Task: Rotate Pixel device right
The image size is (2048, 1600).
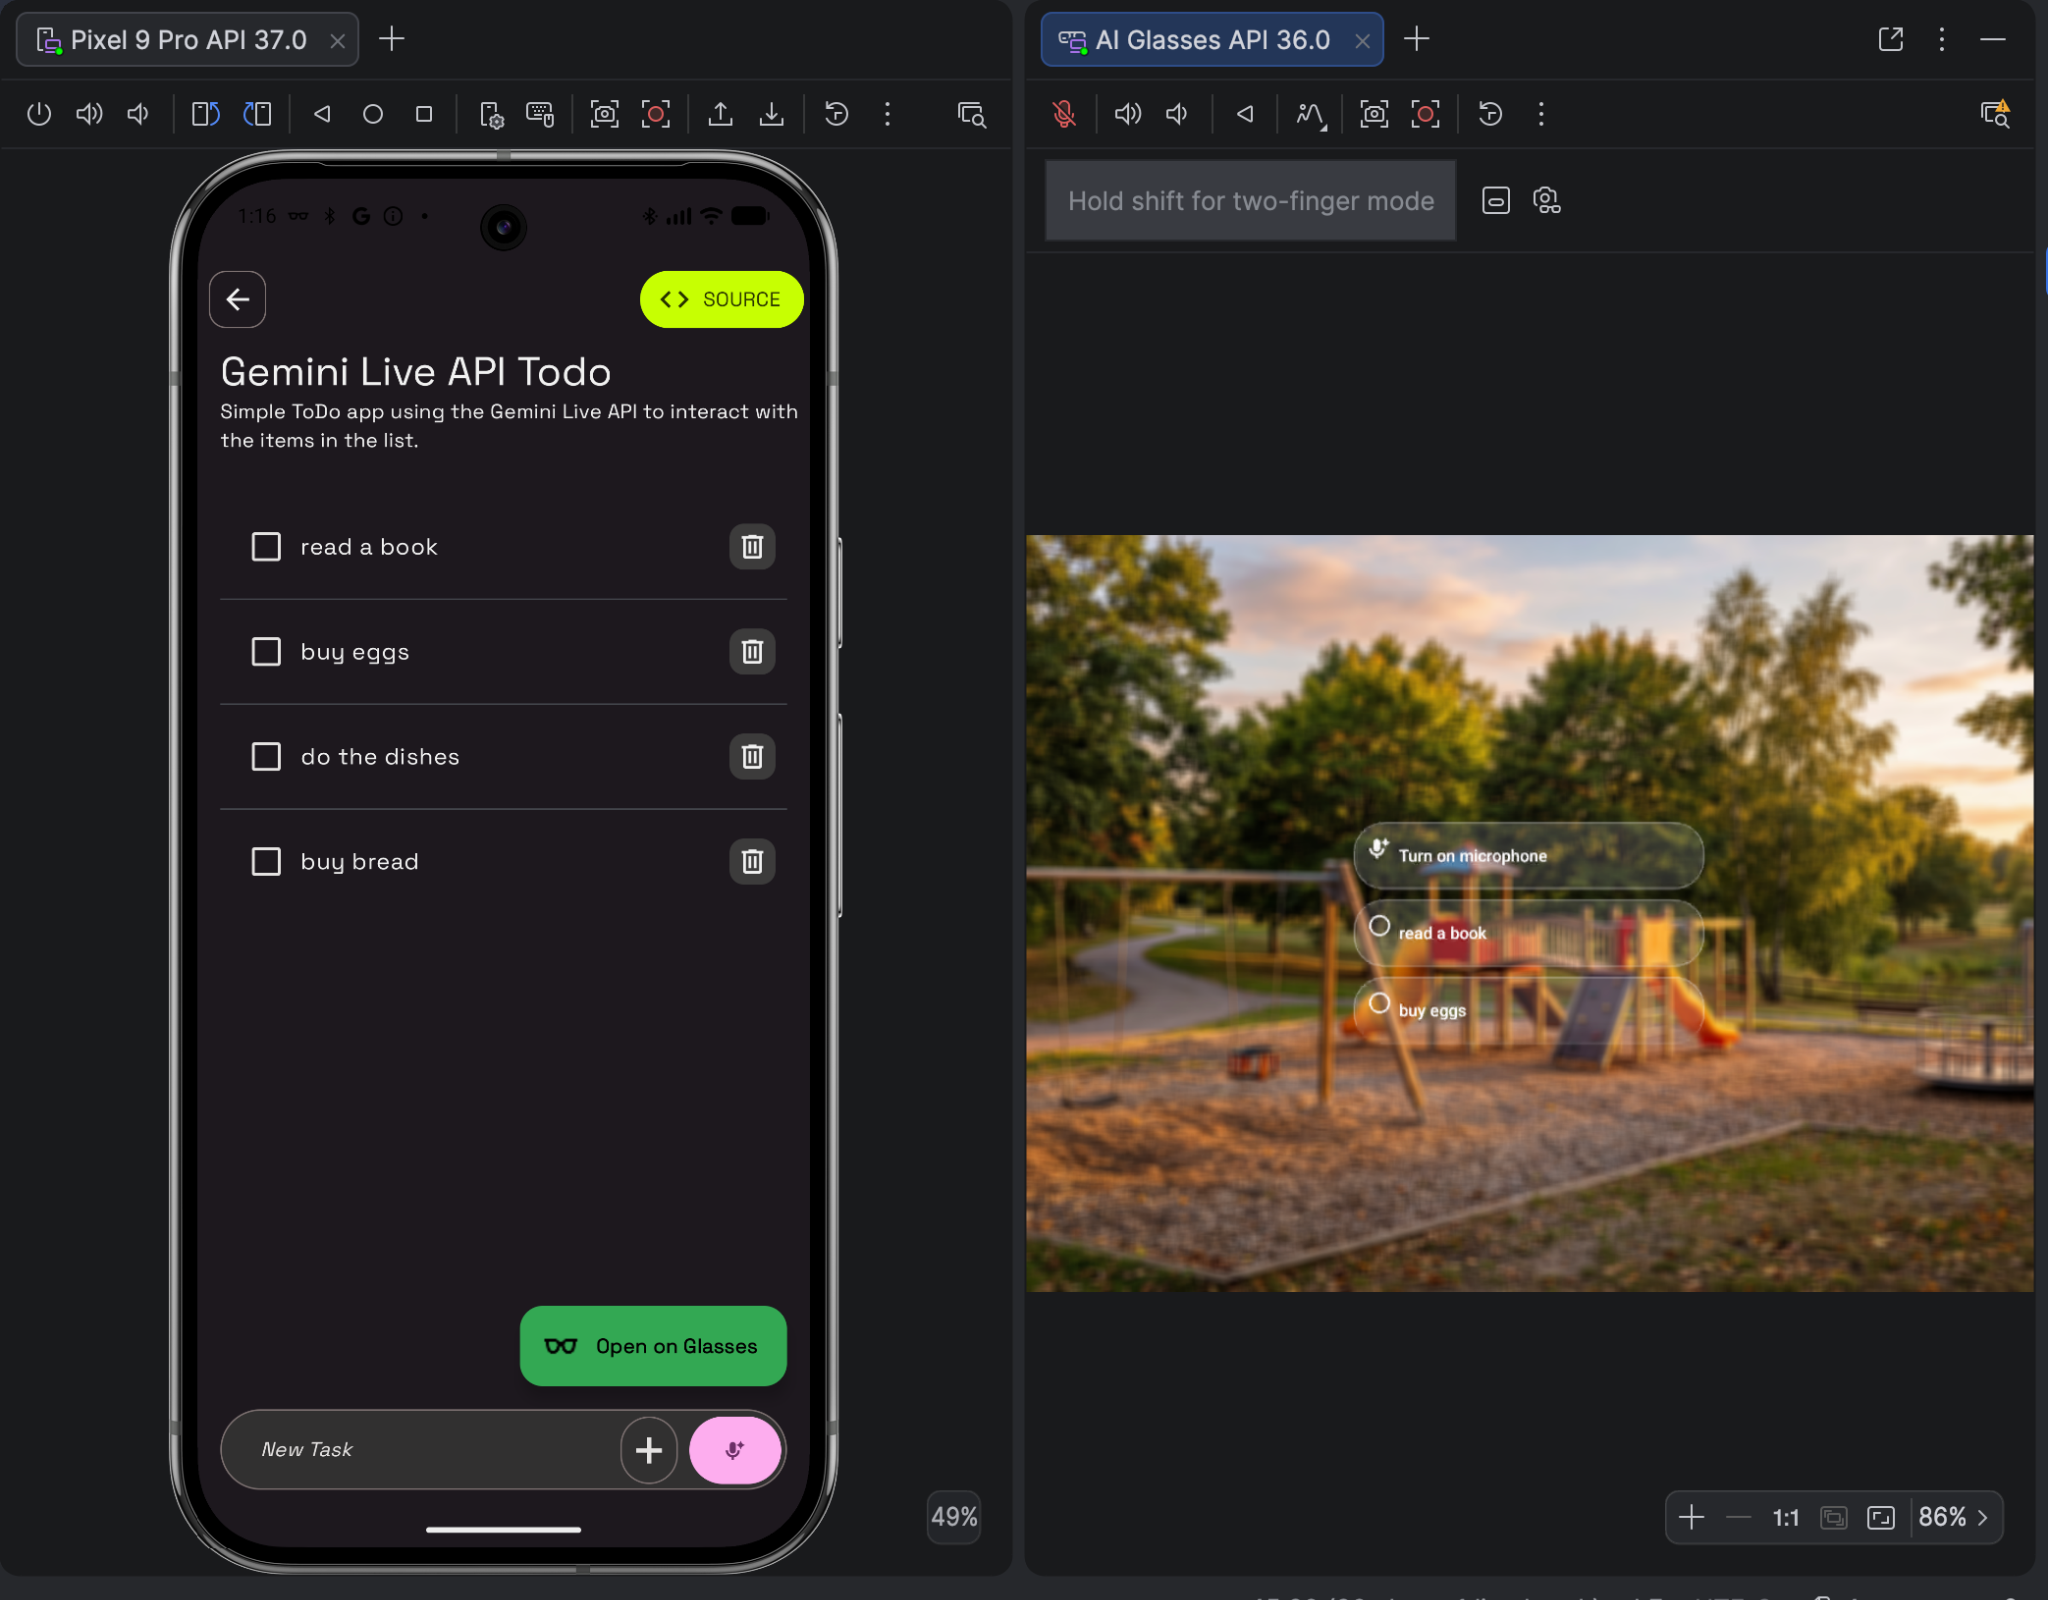Action: pos(257,114)
